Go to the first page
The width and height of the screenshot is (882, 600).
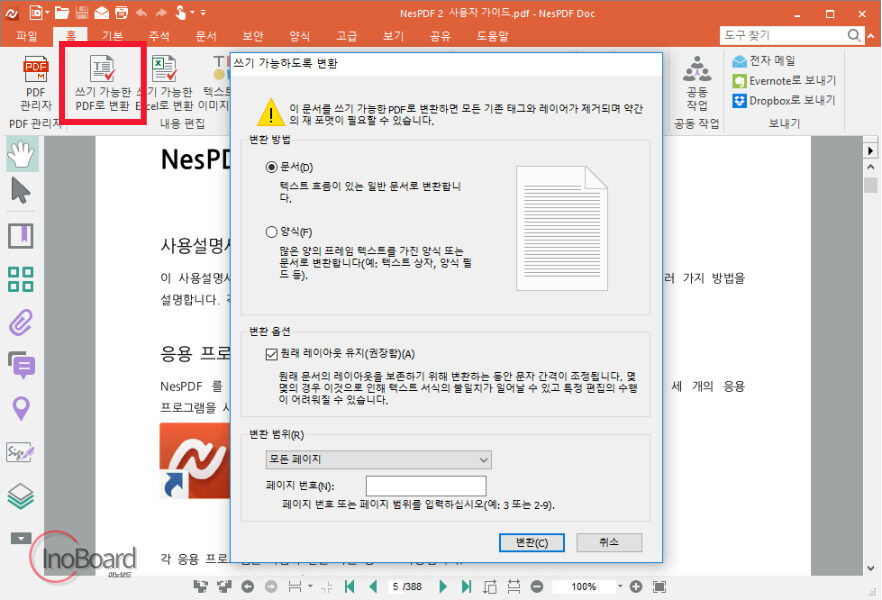pos(349,587)
